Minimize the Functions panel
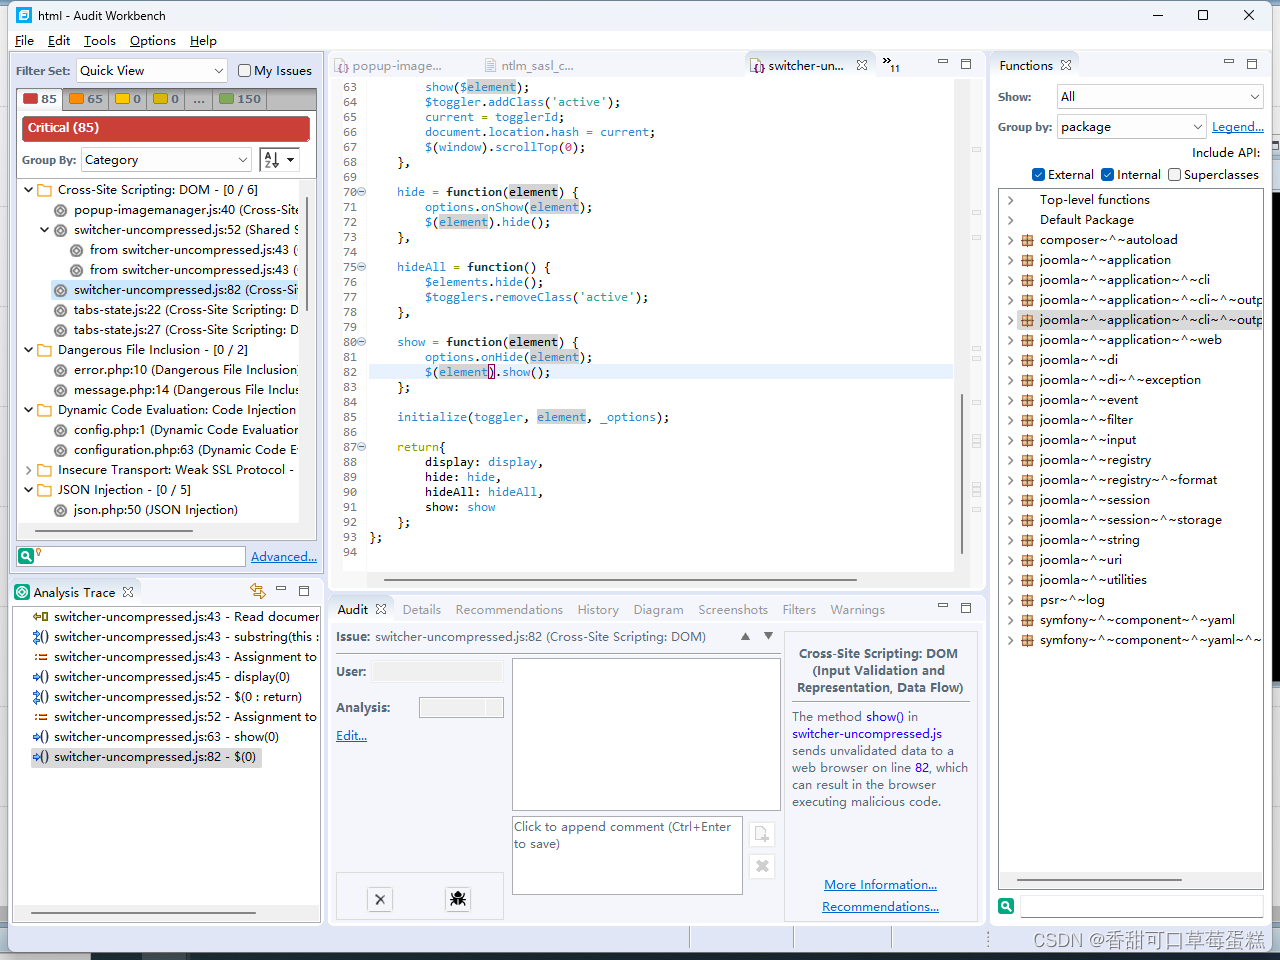 [x=1229, y=63]
